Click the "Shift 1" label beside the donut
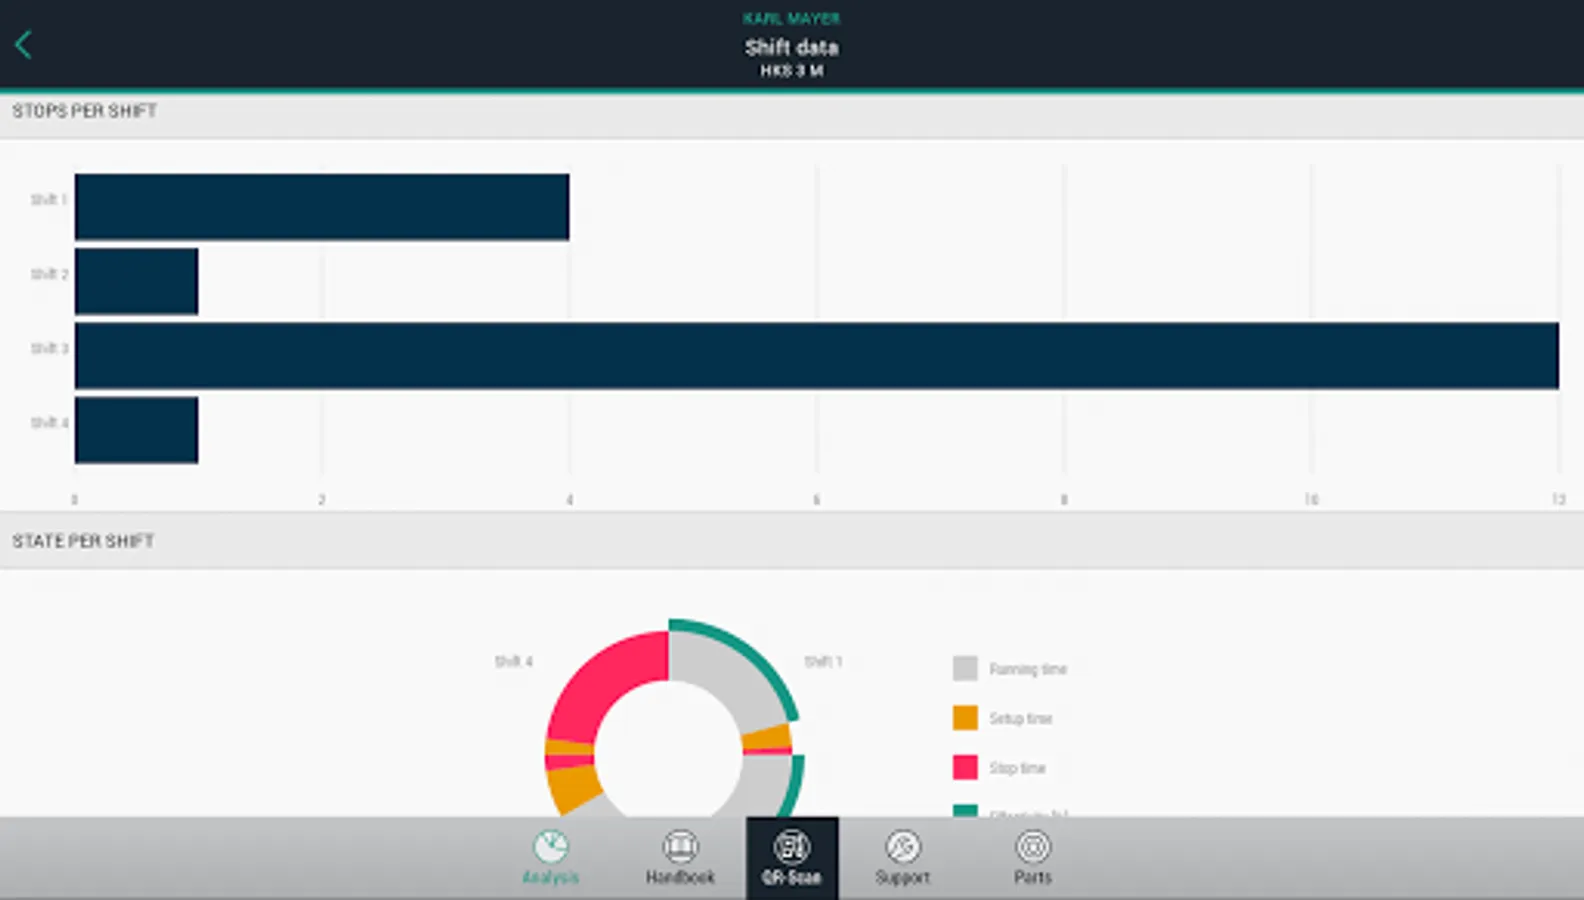The height and width of the screenshot is (900, 1584). [823, 661]
